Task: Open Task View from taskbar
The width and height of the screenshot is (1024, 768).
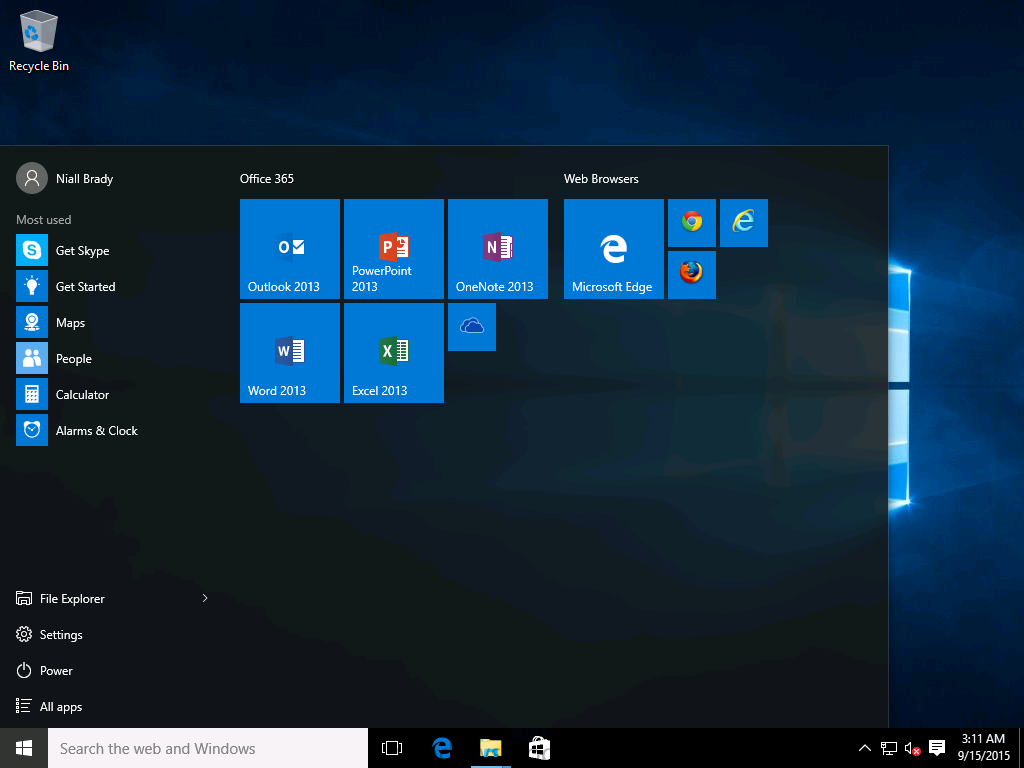Action: click(392, 748)
